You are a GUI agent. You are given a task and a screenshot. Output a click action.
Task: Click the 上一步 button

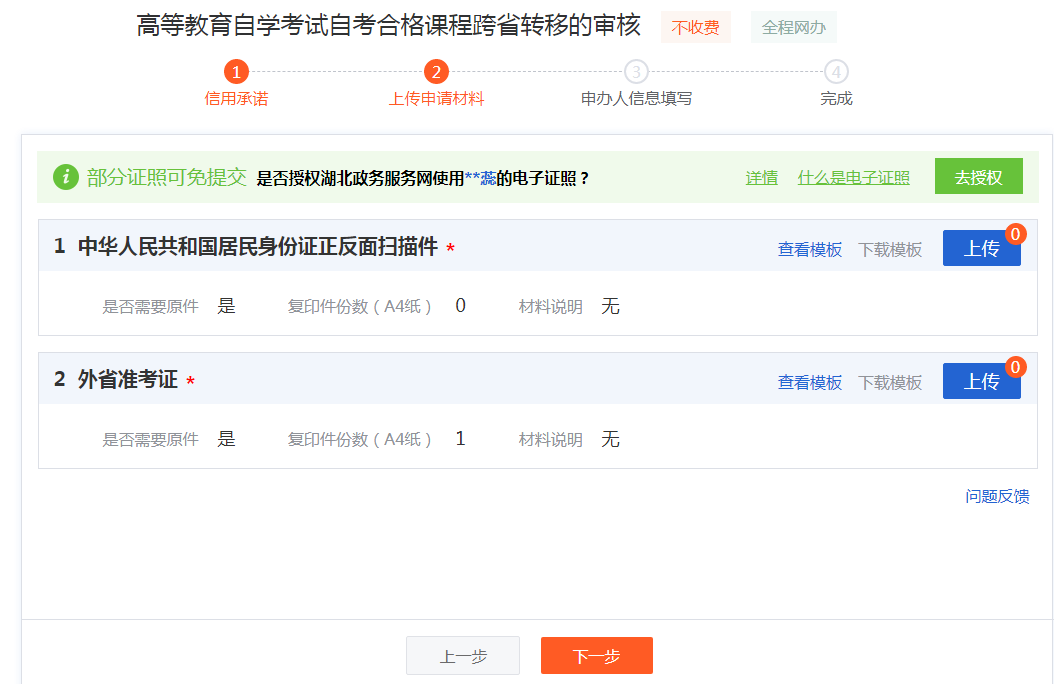[x=462, y=656]
